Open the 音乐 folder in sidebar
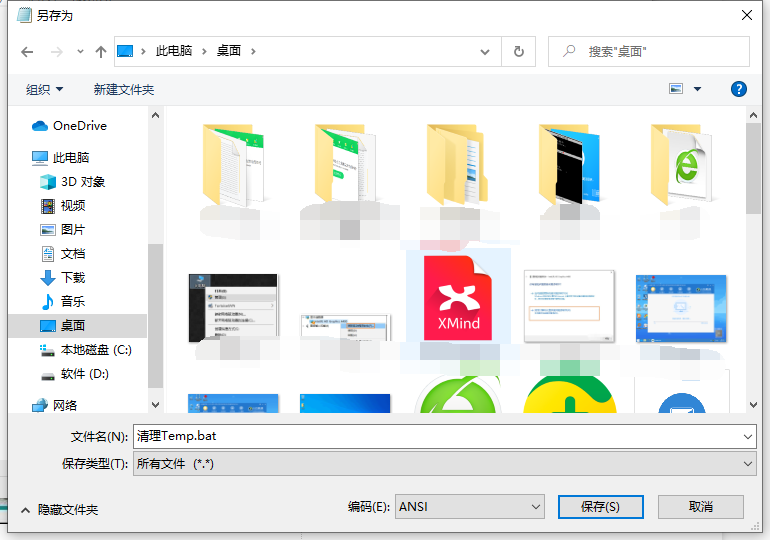The image size is (770, 540). point(73,302)
